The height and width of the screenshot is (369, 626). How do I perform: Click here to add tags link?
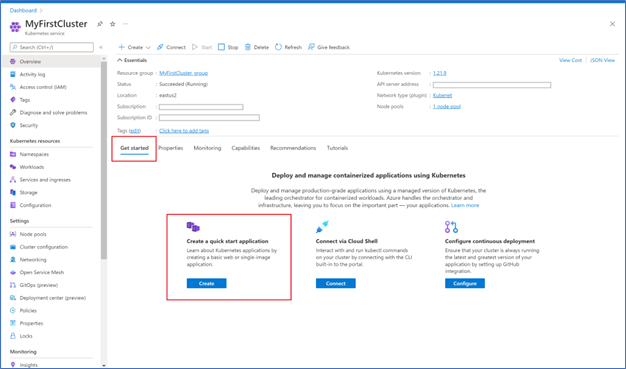click(x=184, y=131)
